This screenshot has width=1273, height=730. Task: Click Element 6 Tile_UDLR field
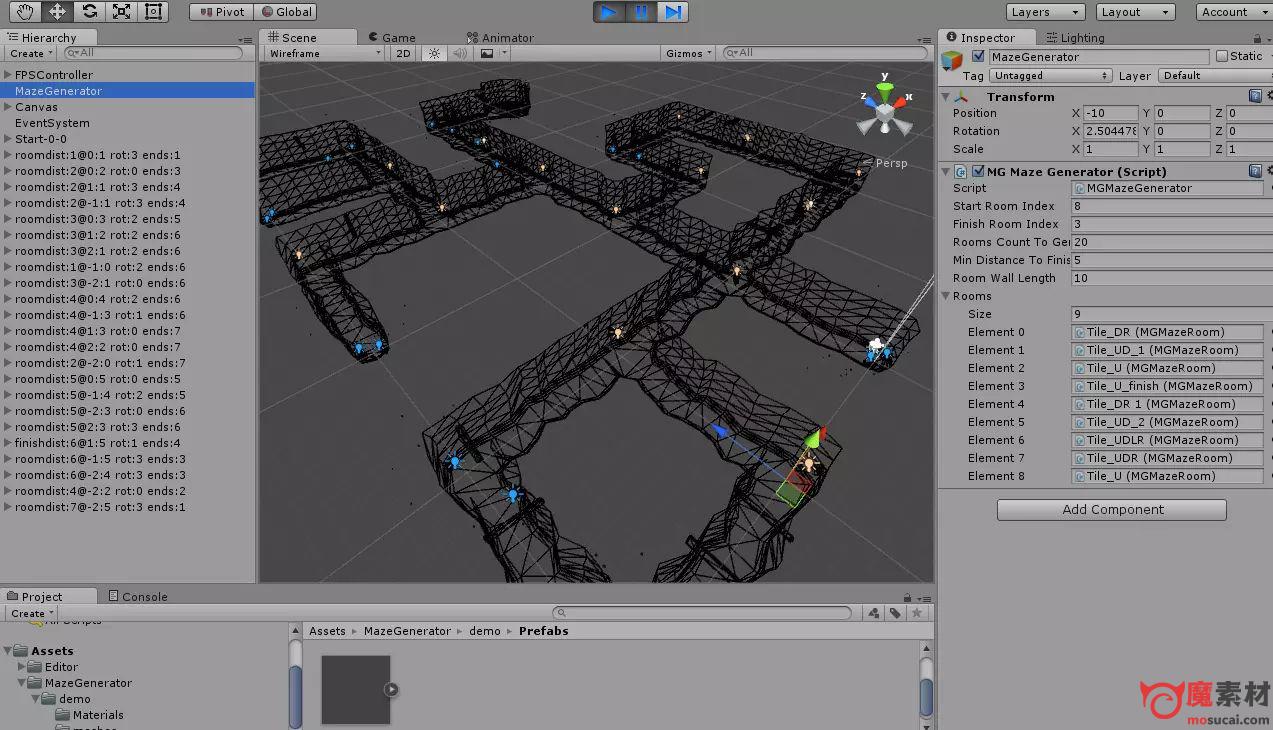pos(1167,440)
